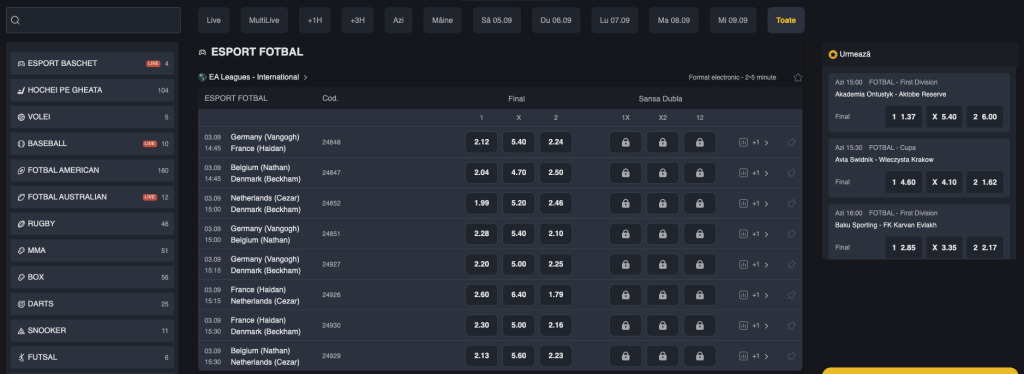The width and height of the screenshot is (1024, 374).
Task: Open HOCHEI PE GHEATA category
Action: pos(92,90)
